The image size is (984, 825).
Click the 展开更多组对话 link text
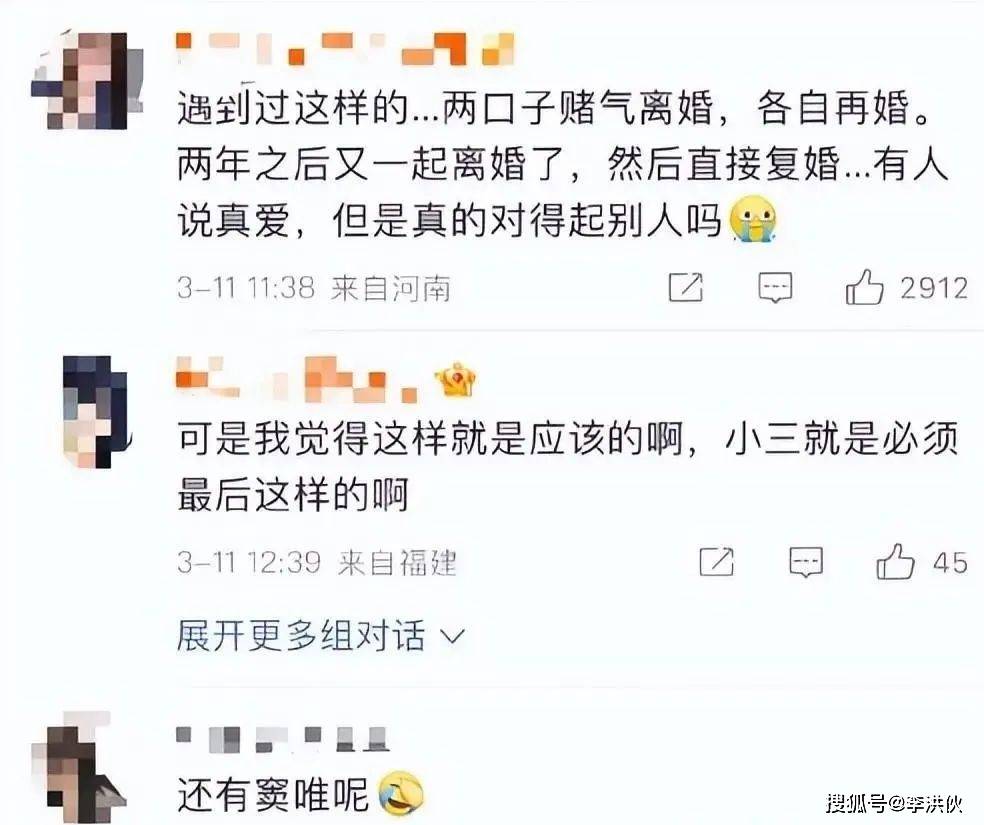click(x=301, y=635)
